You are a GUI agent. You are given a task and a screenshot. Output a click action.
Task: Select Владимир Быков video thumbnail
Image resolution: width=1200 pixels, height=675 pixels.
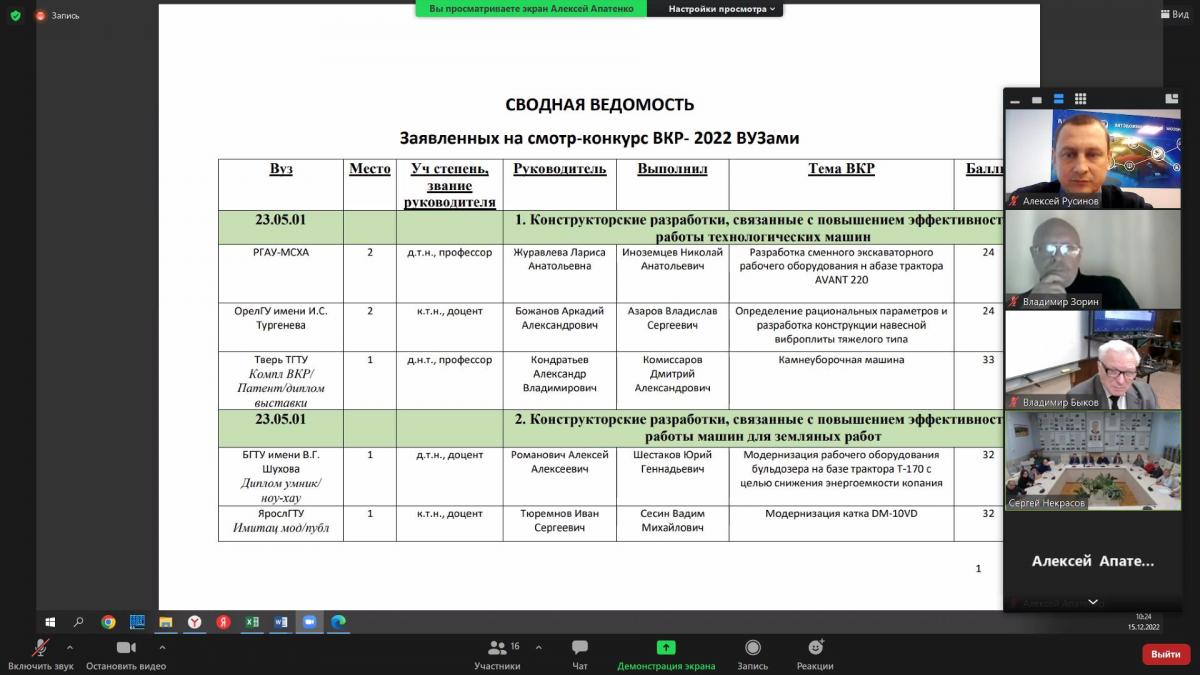pos(1093,360)
